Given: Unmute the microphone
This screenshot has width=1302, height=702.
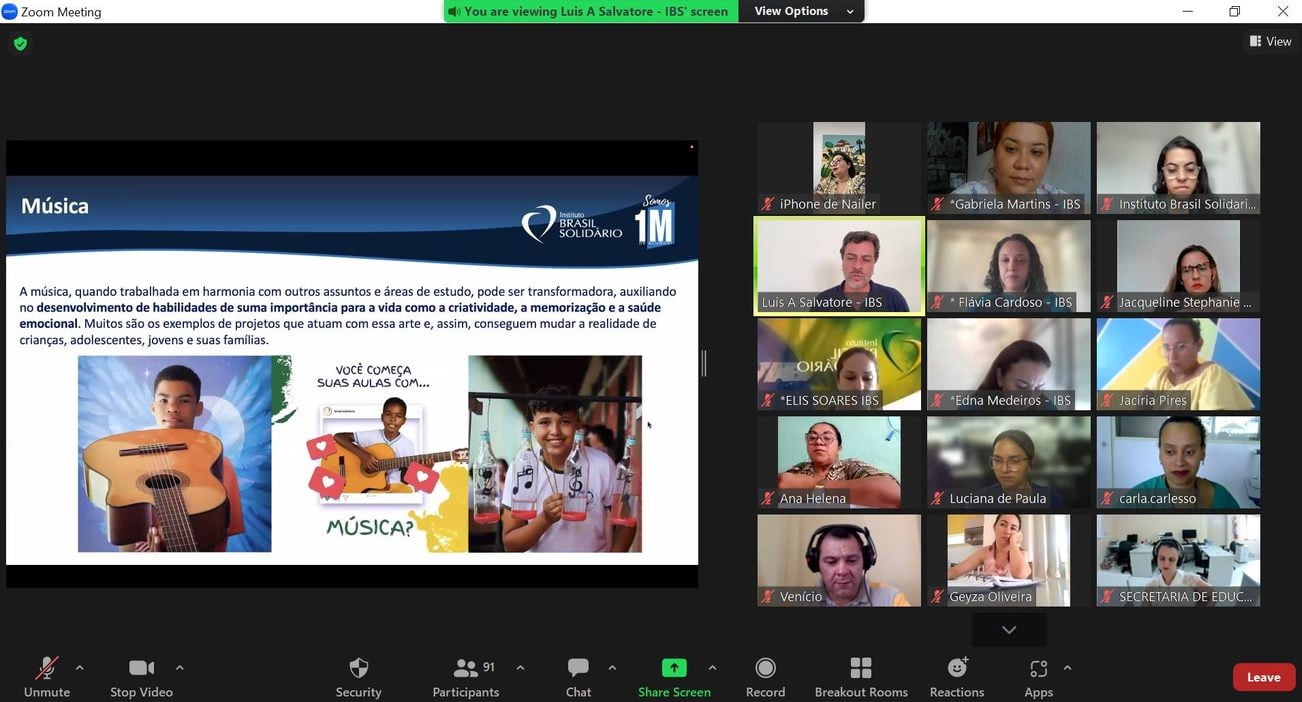Looking at the screenshot, I should coord(46,668).
